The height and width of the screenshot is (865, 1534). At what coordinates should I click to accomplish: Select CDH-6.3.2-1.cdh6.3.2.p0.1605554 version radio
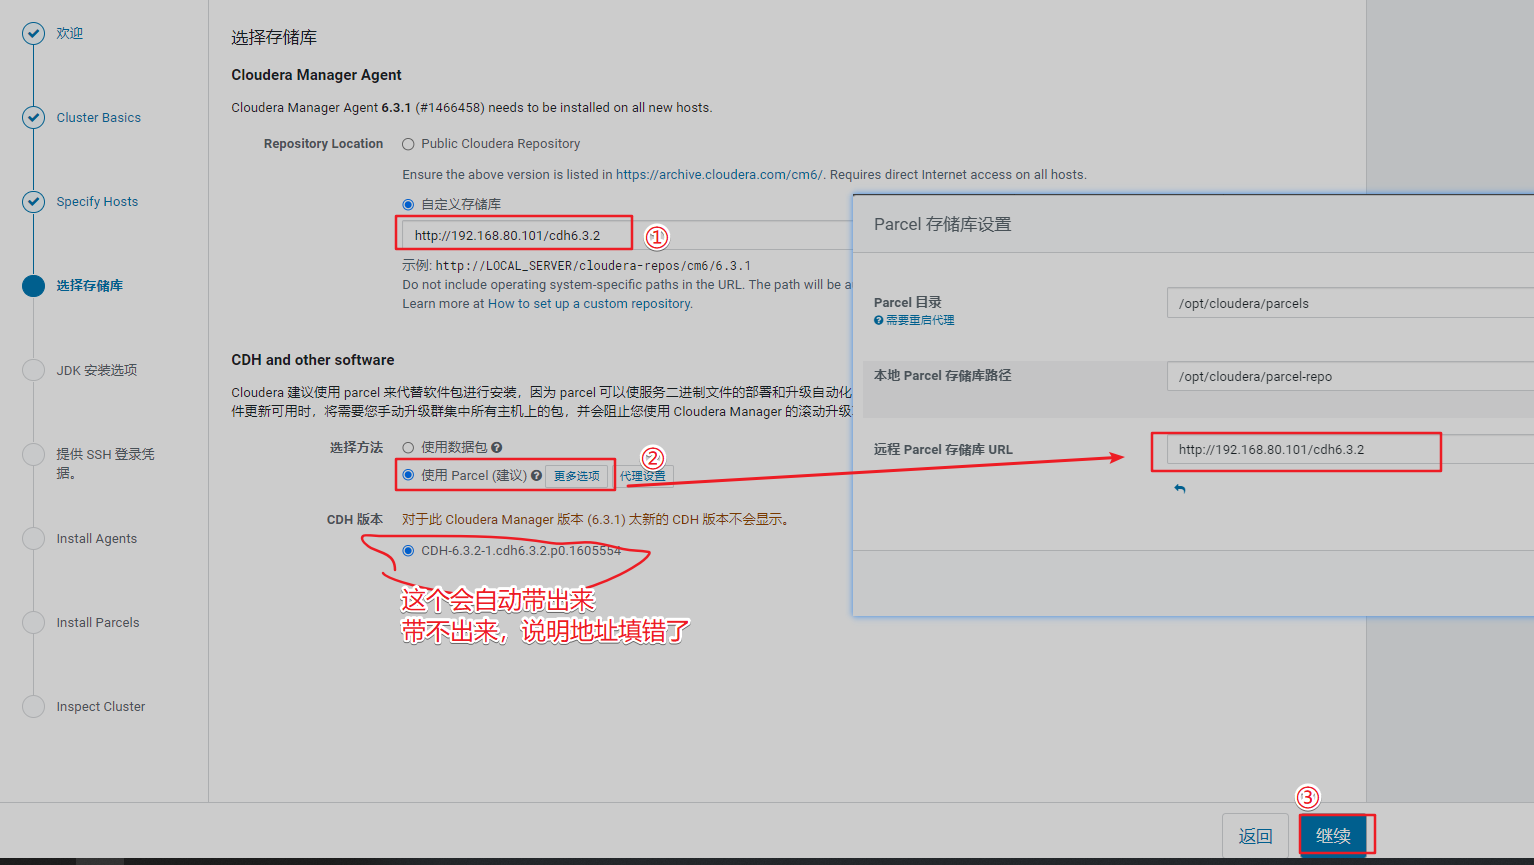pos(408,551)
